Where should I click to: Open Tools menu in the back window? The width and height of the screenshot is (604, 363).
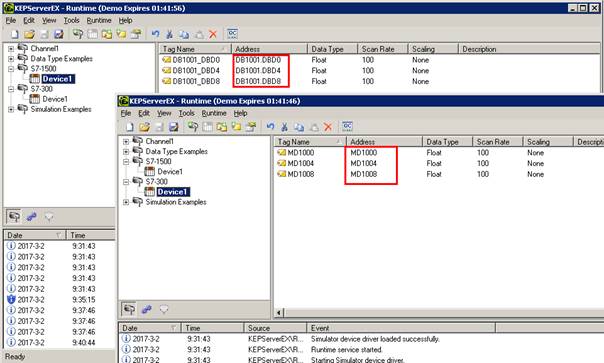(71, 20)
